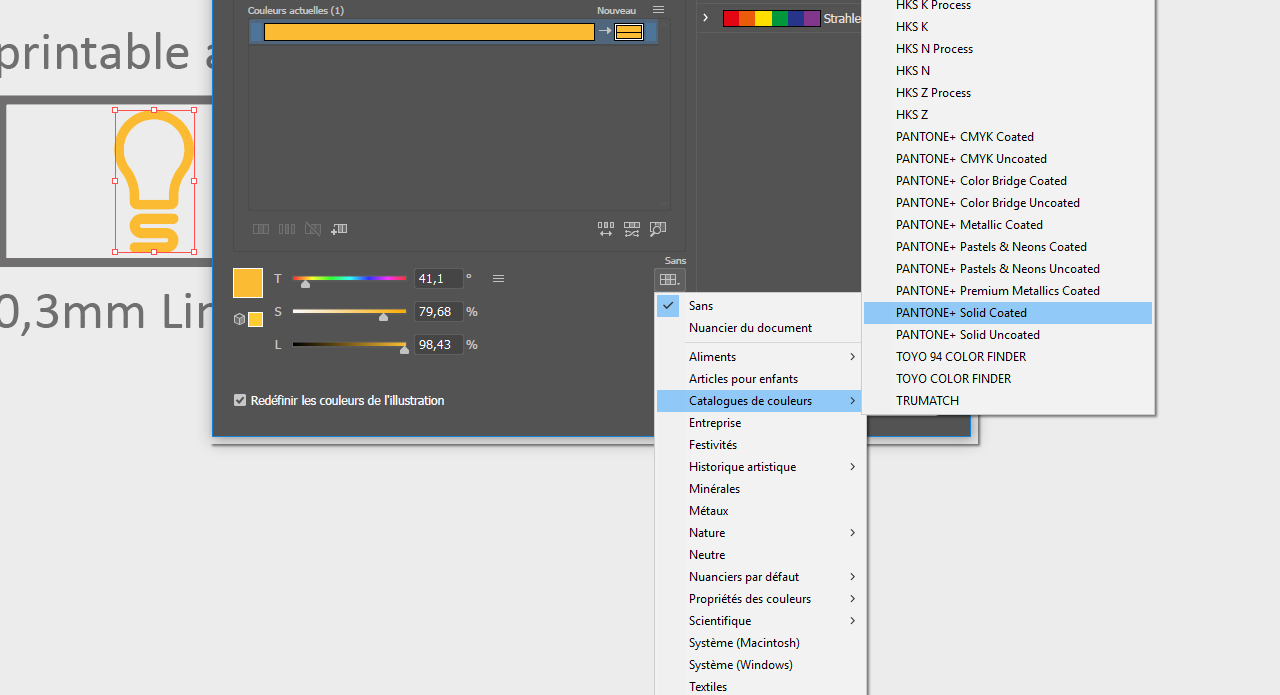Image resolution: width=1280 pixels, height=695 pixels.
Task: Choose Textiles at the menu bottom
Action: 760,686
